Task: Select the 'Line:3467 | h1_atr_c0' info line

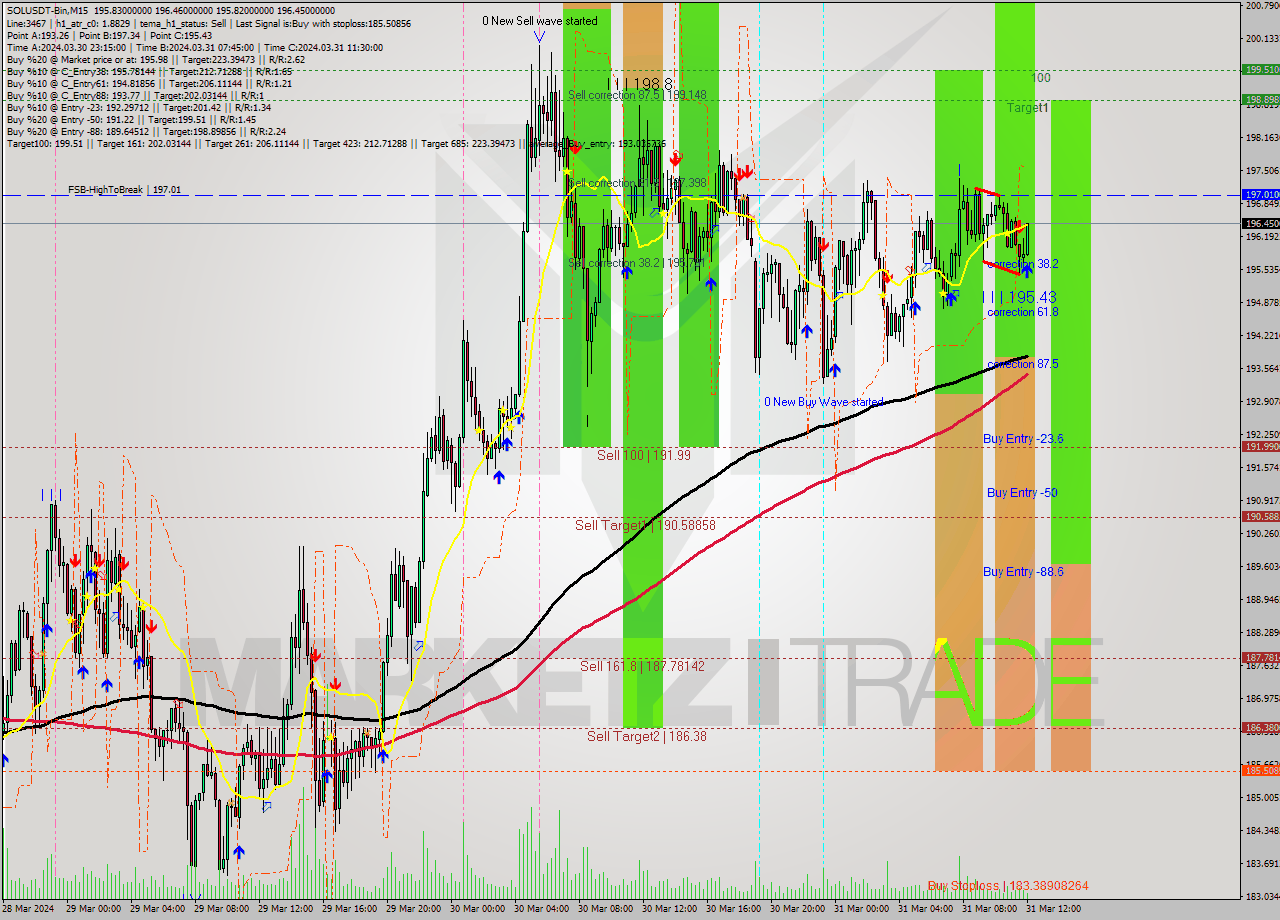Action: pos(209,23)
